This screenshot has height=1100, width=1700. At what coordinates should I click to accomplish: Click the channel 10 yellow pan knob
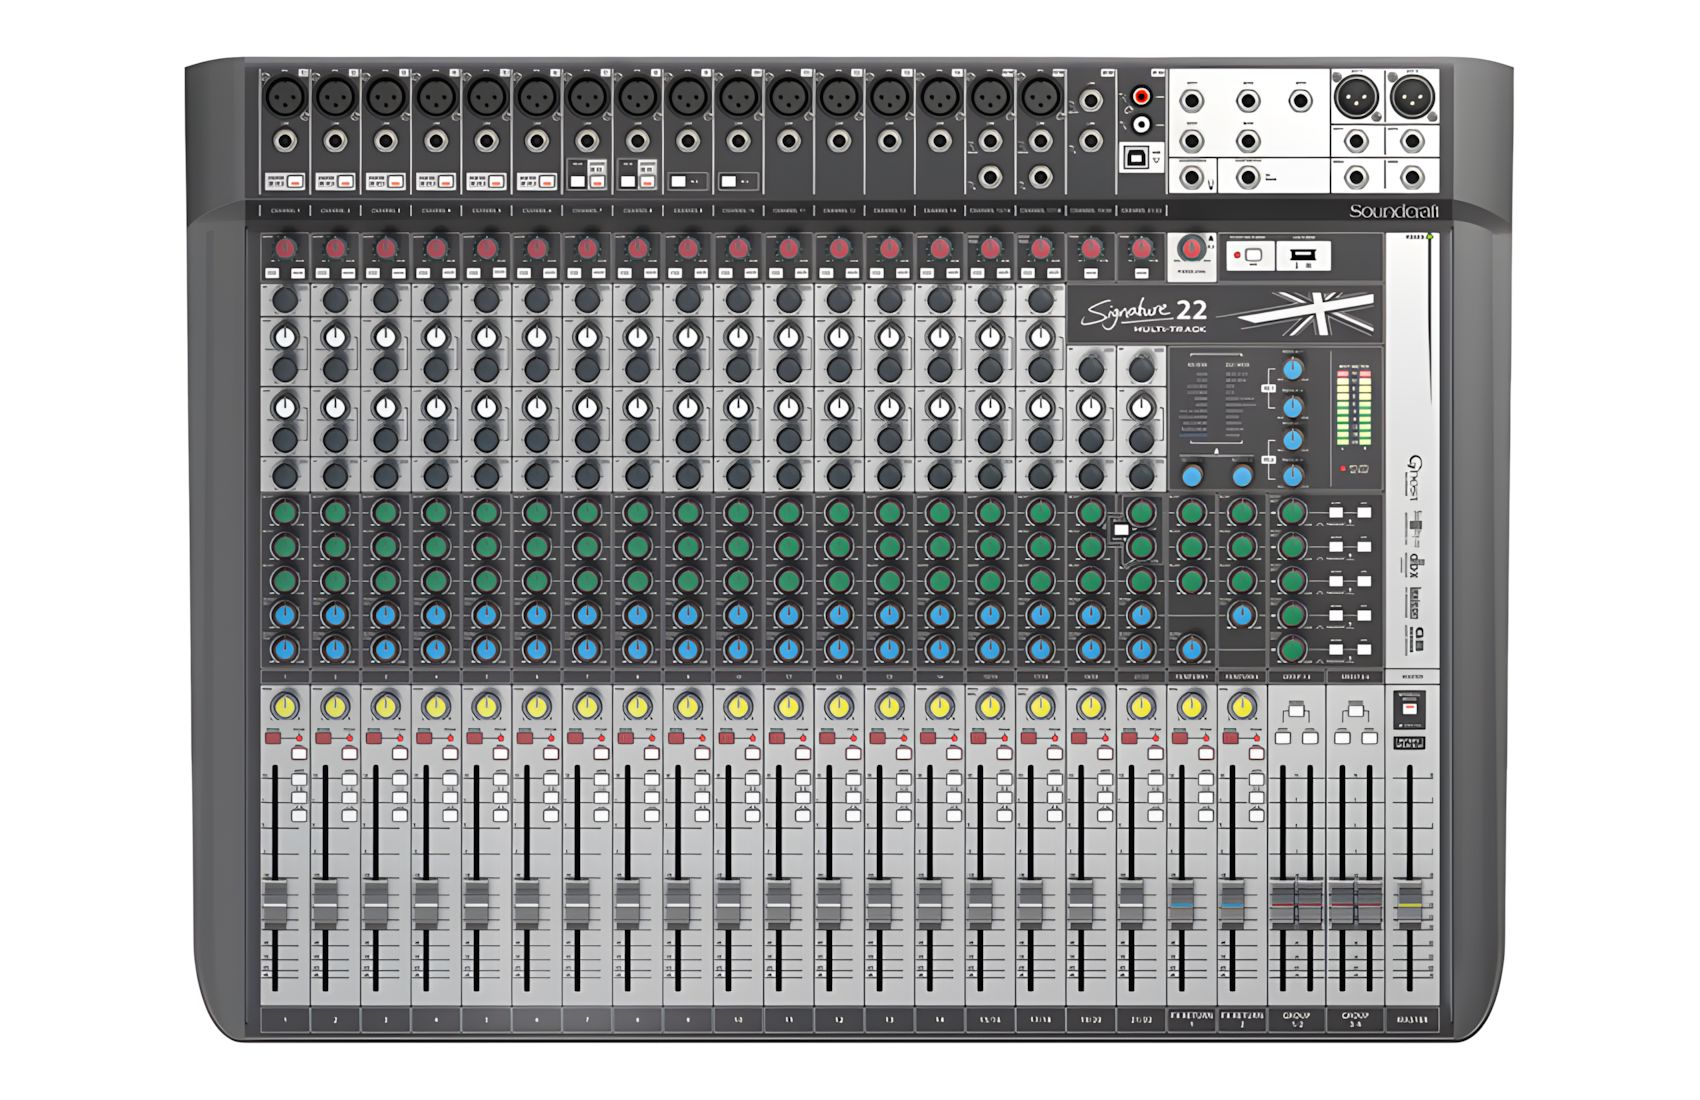point(738,707)
